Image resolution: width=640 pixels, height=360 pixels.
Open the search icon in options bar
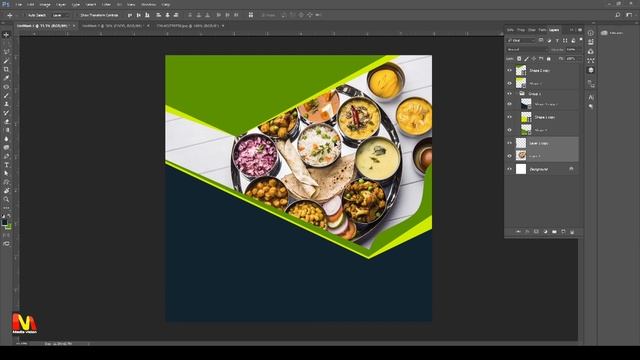tap(618, 15)
